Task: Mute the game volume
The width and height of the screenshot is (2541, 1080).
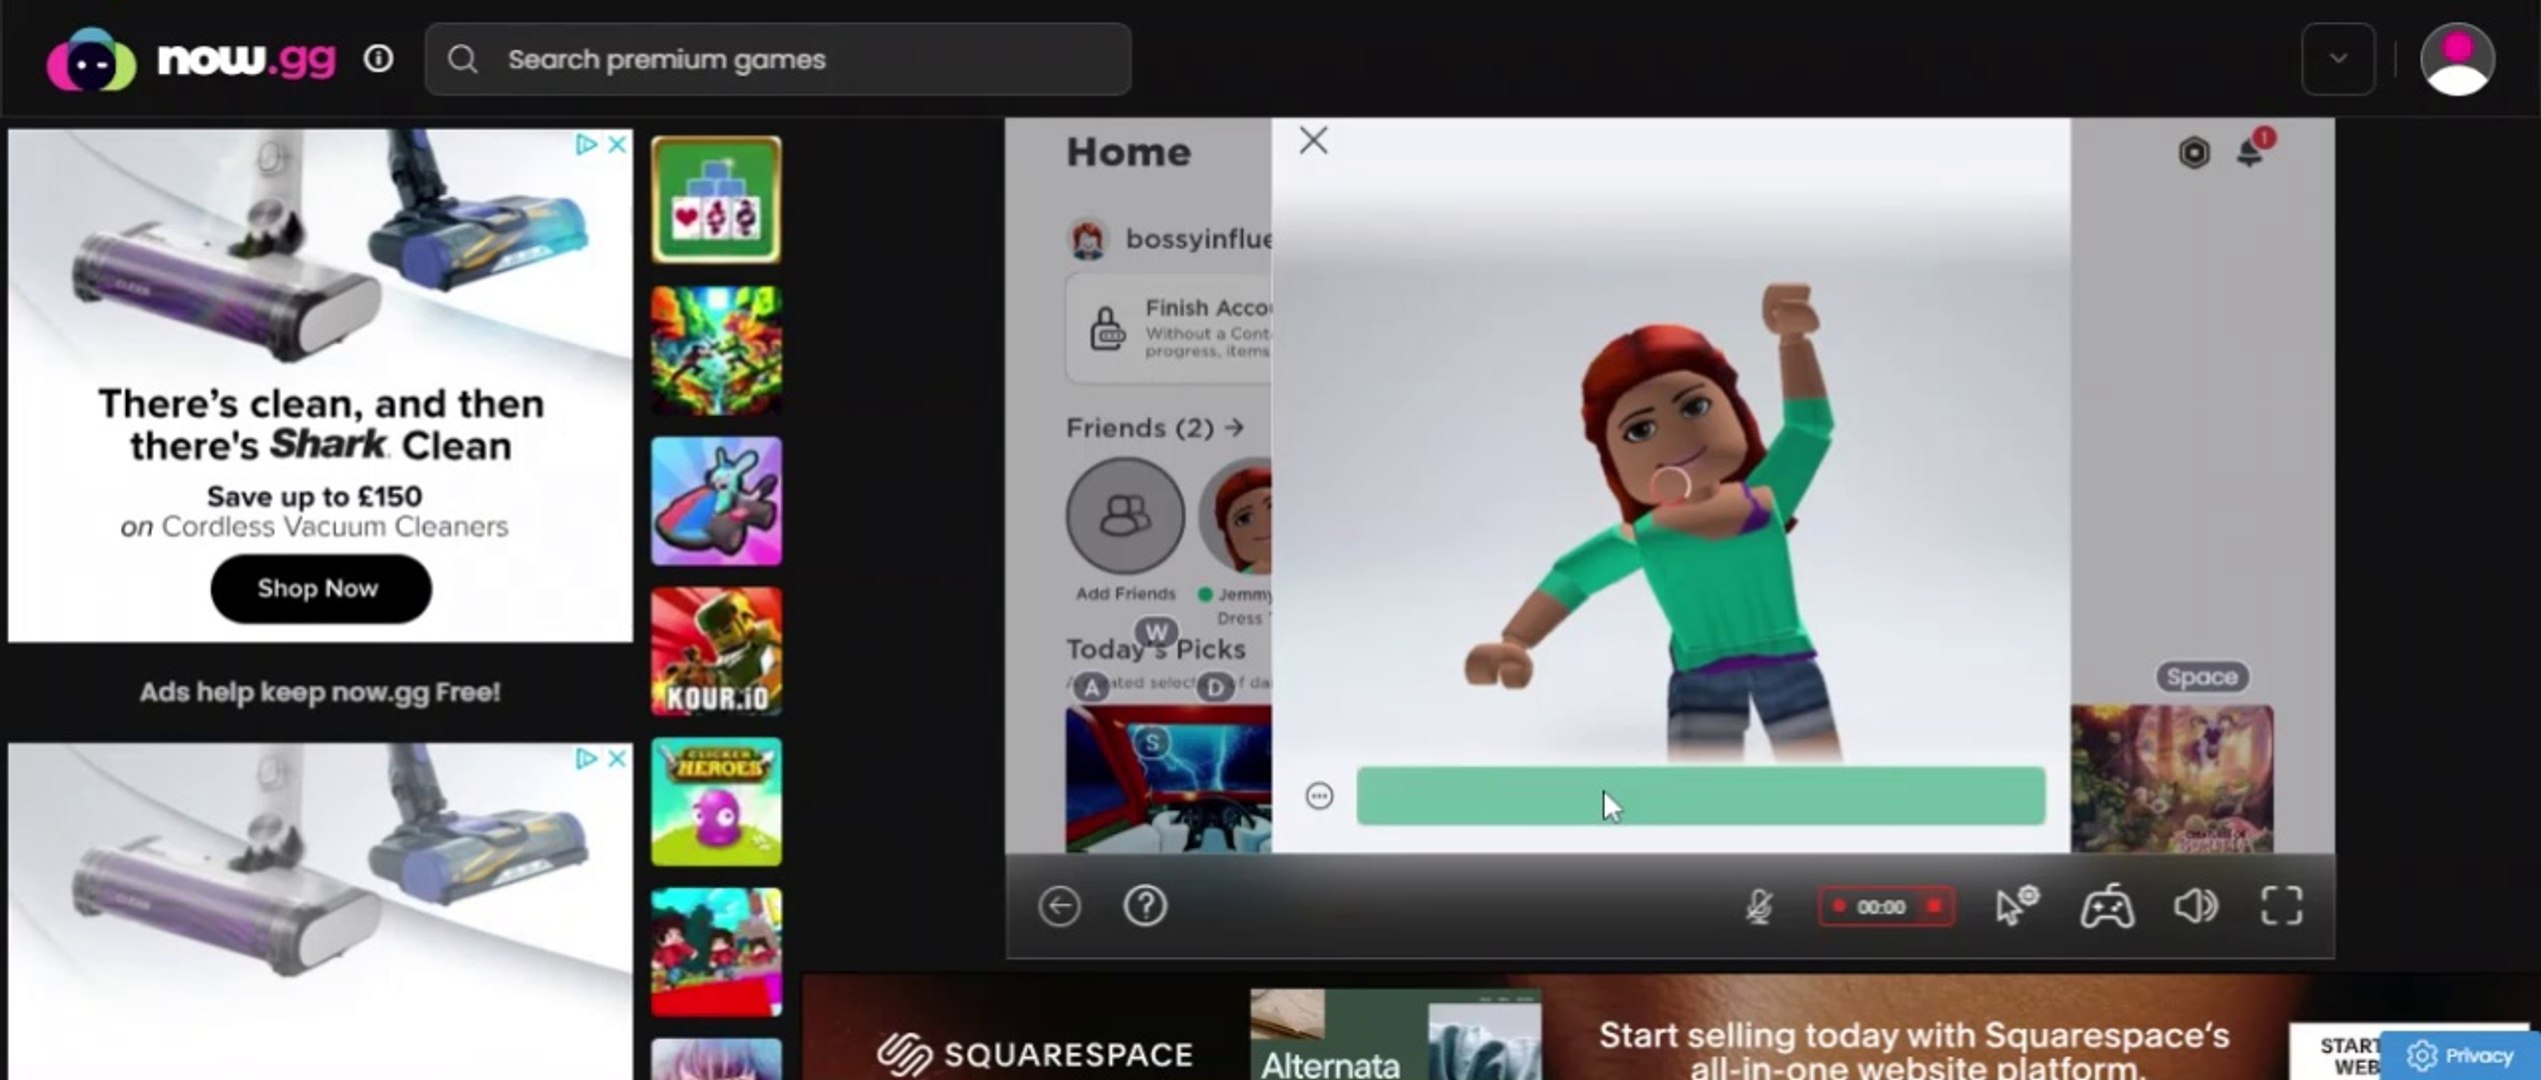Action: [x=2196, y=906]
